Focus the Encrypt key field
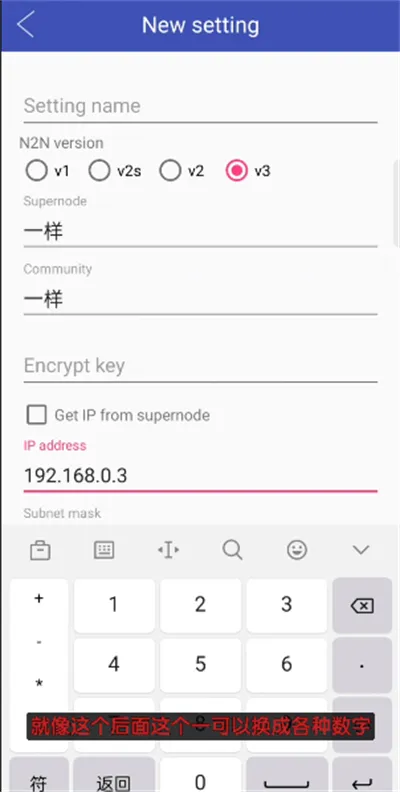 [x=201, y=366]
